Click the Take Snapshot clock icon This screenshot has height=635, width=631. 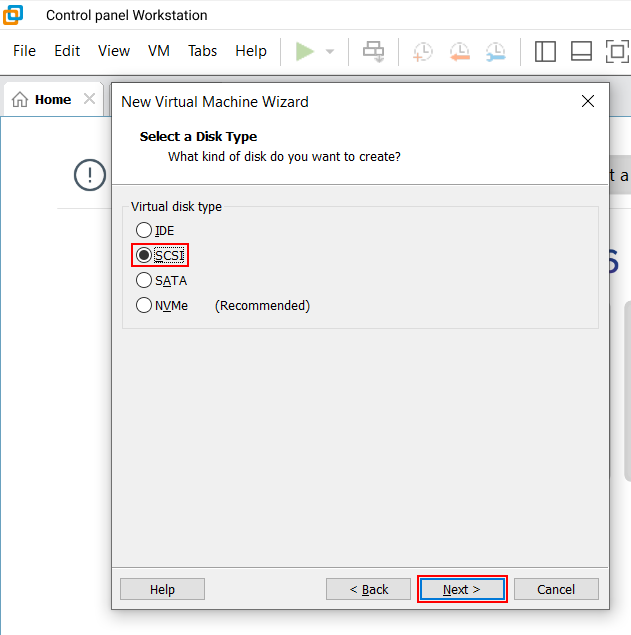tap(423, 51)
